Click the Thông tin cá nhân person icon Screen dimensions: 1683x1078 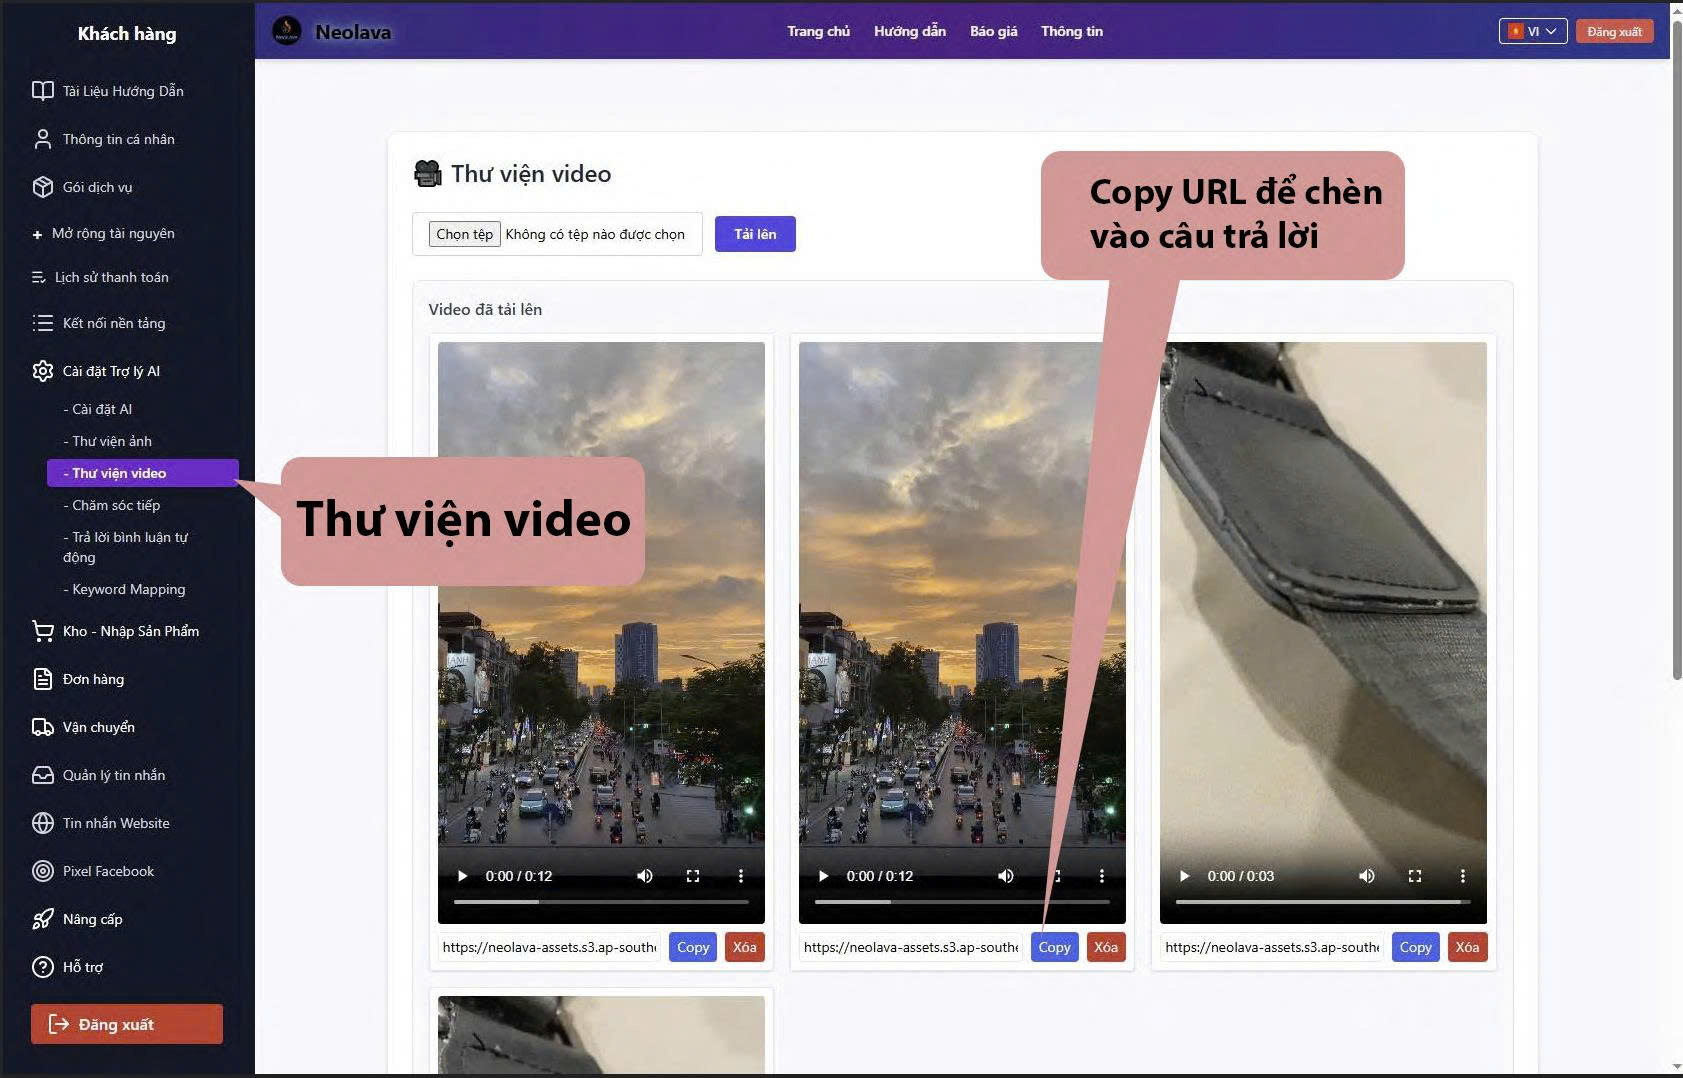(x=42, y=139)
